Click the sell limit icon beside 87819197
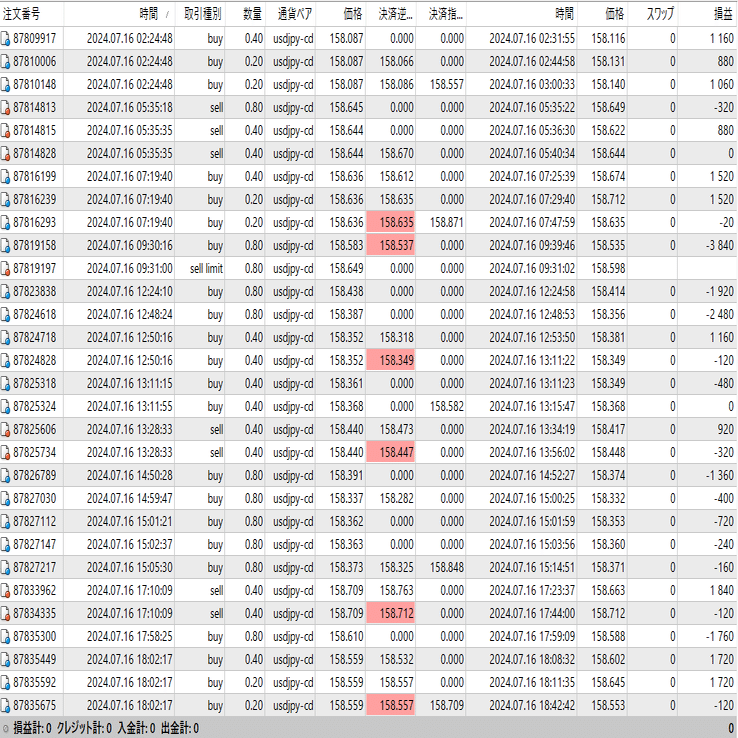The width and height of the screenshot is (738, 738). tap(5, 269)
